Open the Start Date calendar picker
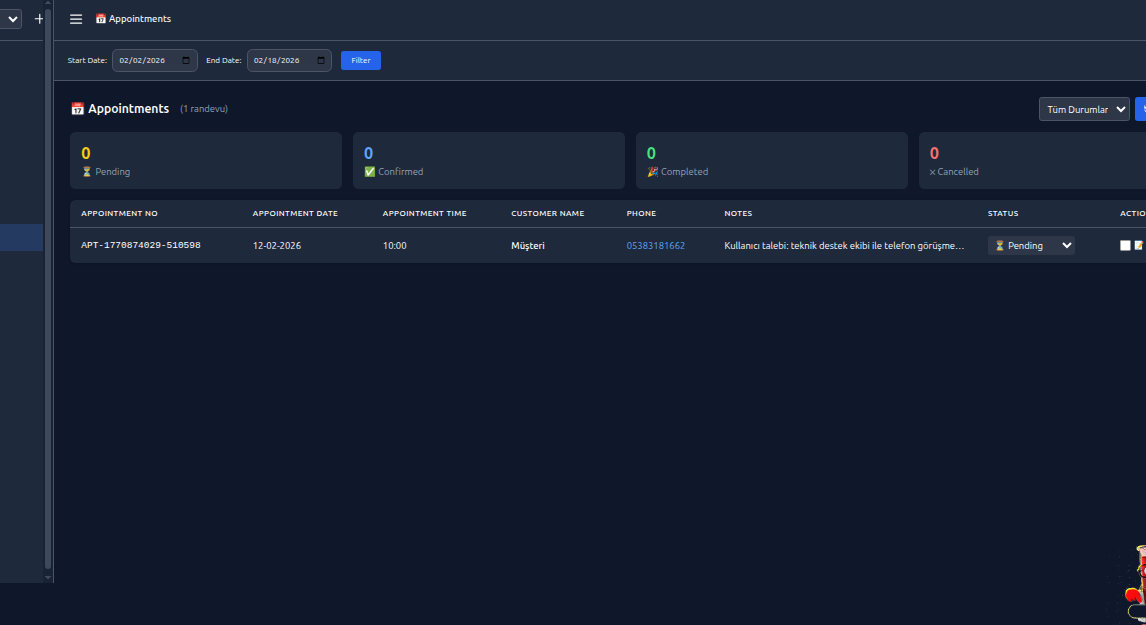Screen dimensions: 1146x625 click(185, 60)
